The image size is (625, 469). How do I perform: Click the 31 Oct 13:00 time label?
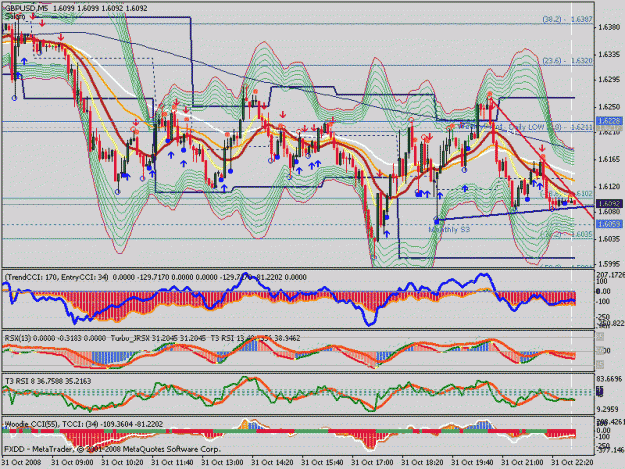point(222,463)
